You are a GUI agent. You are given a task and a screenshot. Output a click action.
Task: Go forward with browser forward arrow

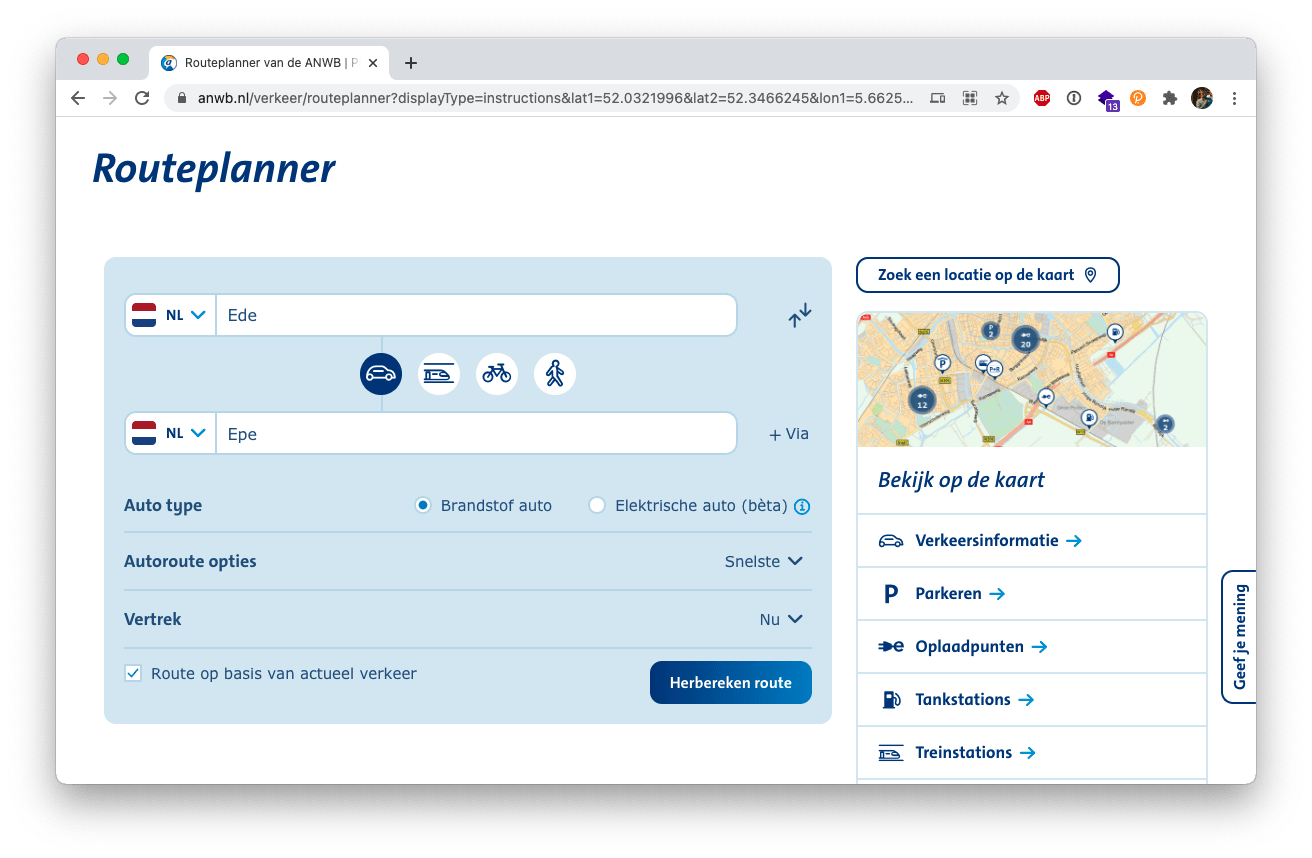pyautogui.click(x=110, y=98)
